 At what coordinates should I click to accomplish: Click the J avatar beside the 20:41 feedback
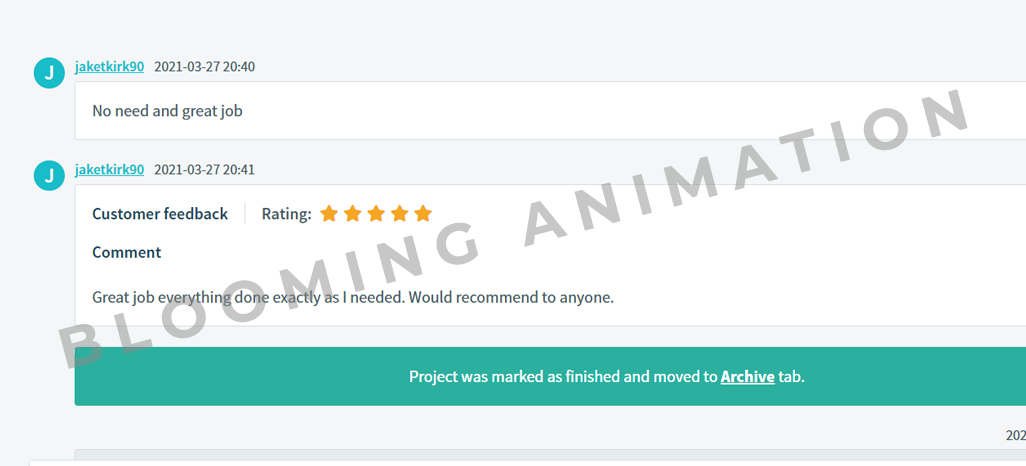[x=49, y=175]
